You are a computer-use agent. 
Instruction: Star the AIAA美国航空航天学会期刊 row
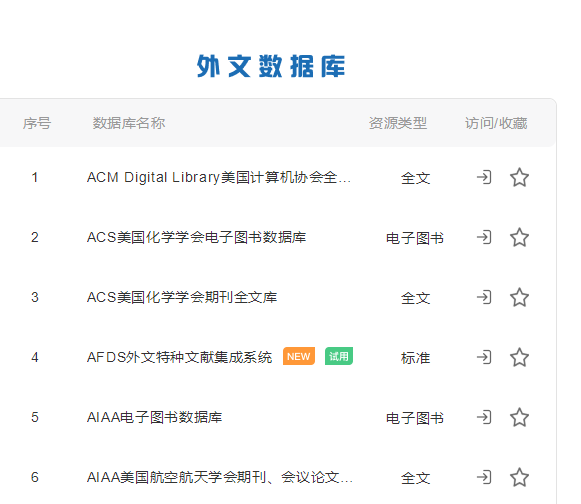519,477
